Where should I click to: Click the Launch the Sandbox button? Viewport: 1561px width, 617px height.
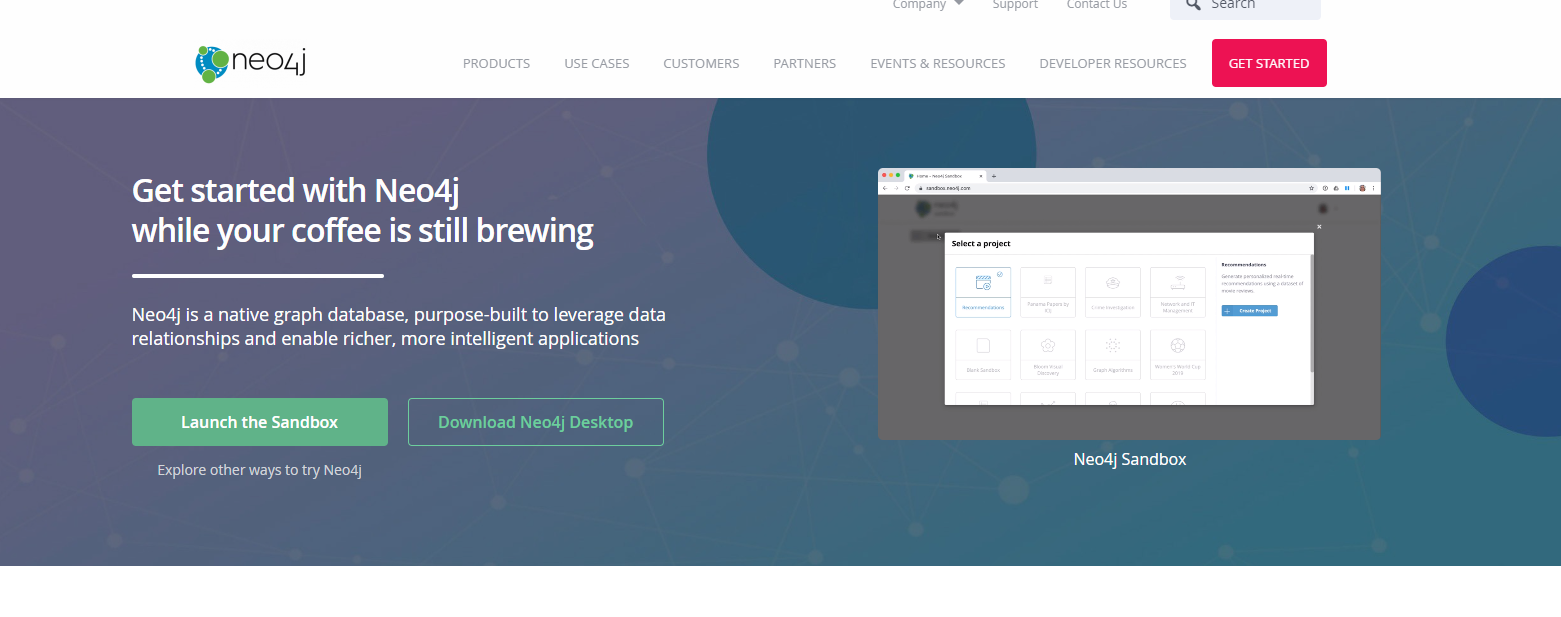(260, 422)
